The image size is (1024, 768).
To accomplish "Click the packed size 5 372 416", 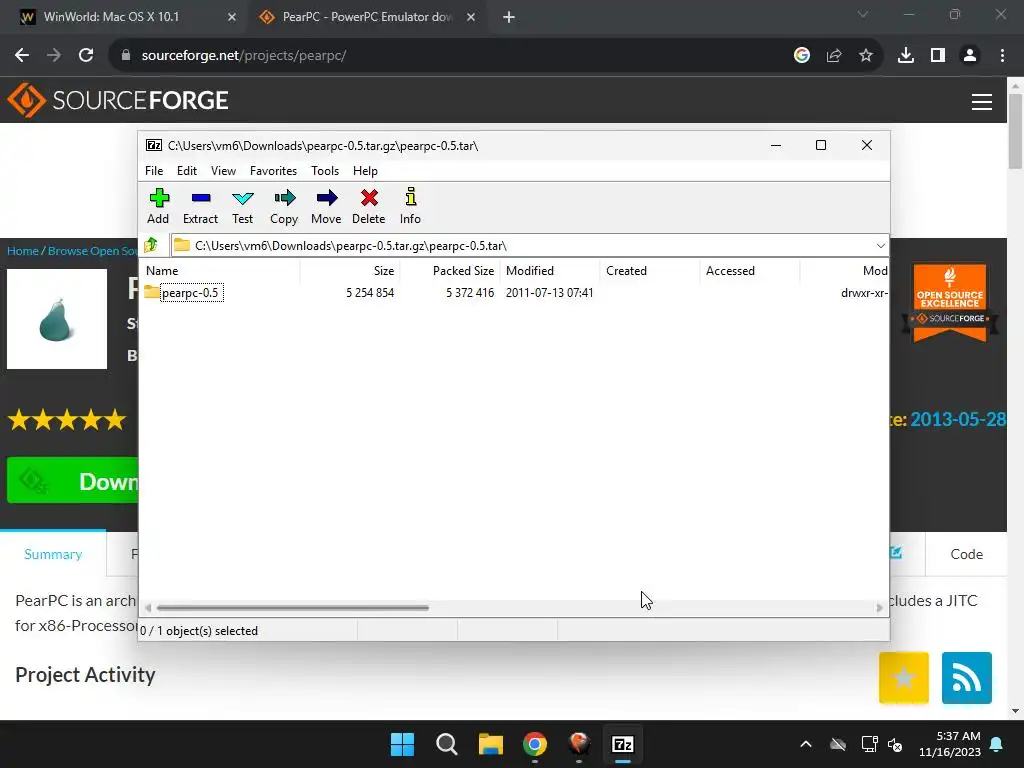I will 470,293.
